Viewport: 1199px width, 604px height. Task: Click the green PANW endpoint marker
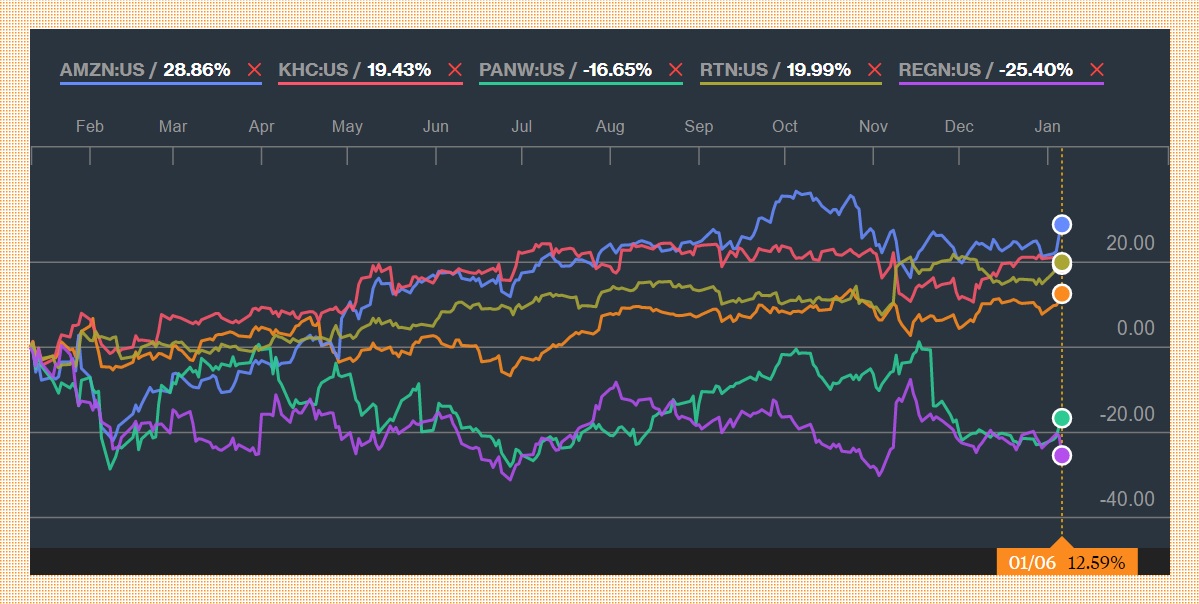1062,417
